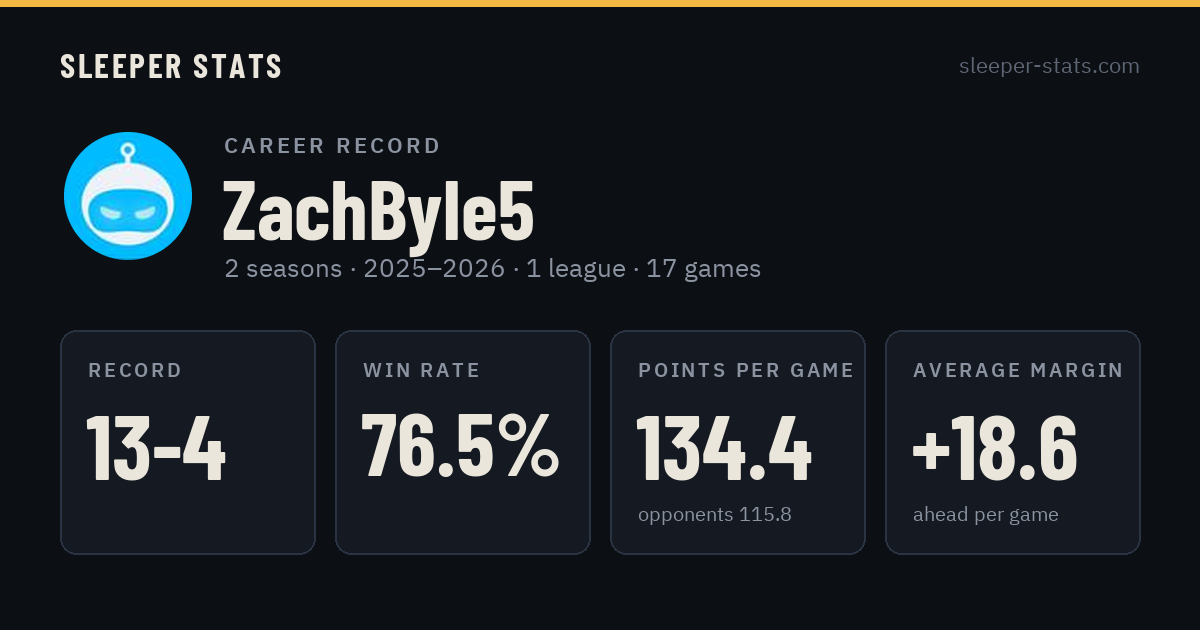Select the Average Margin card
The image size is (1200, 630).
(1013, 442)
